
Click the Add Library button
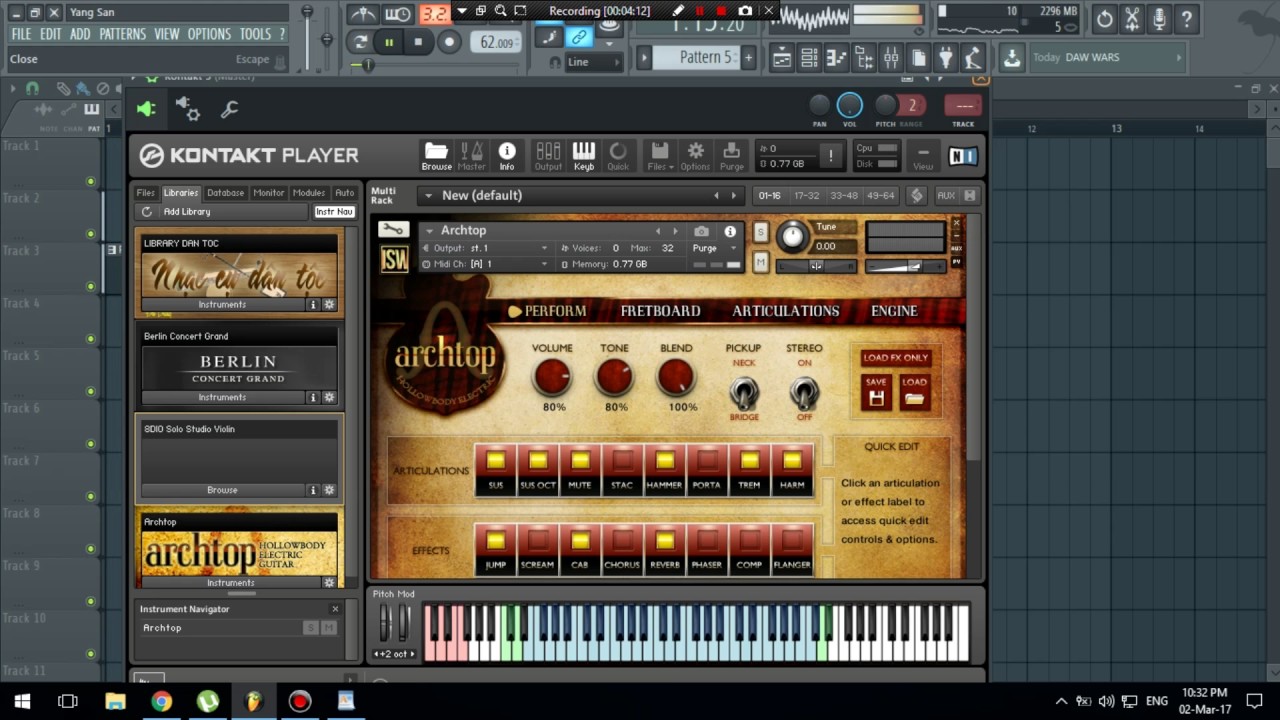(187, 212)
